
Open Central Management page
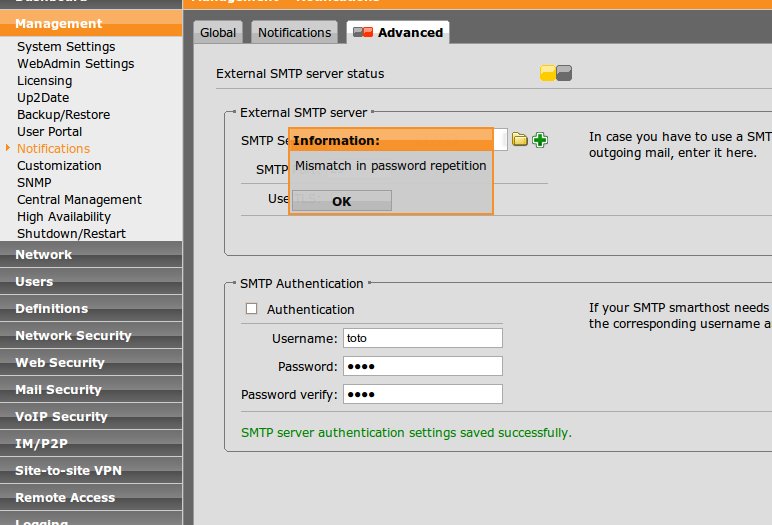pyautogui.click(x=79, y=199)
